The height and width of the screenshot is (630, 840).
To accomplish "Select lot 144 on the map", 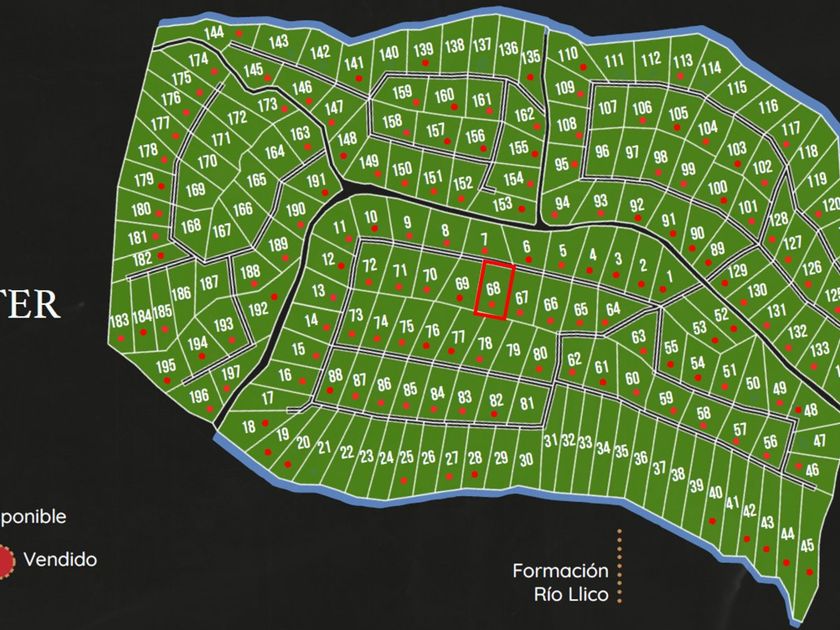I will click(x=214, y=32).
